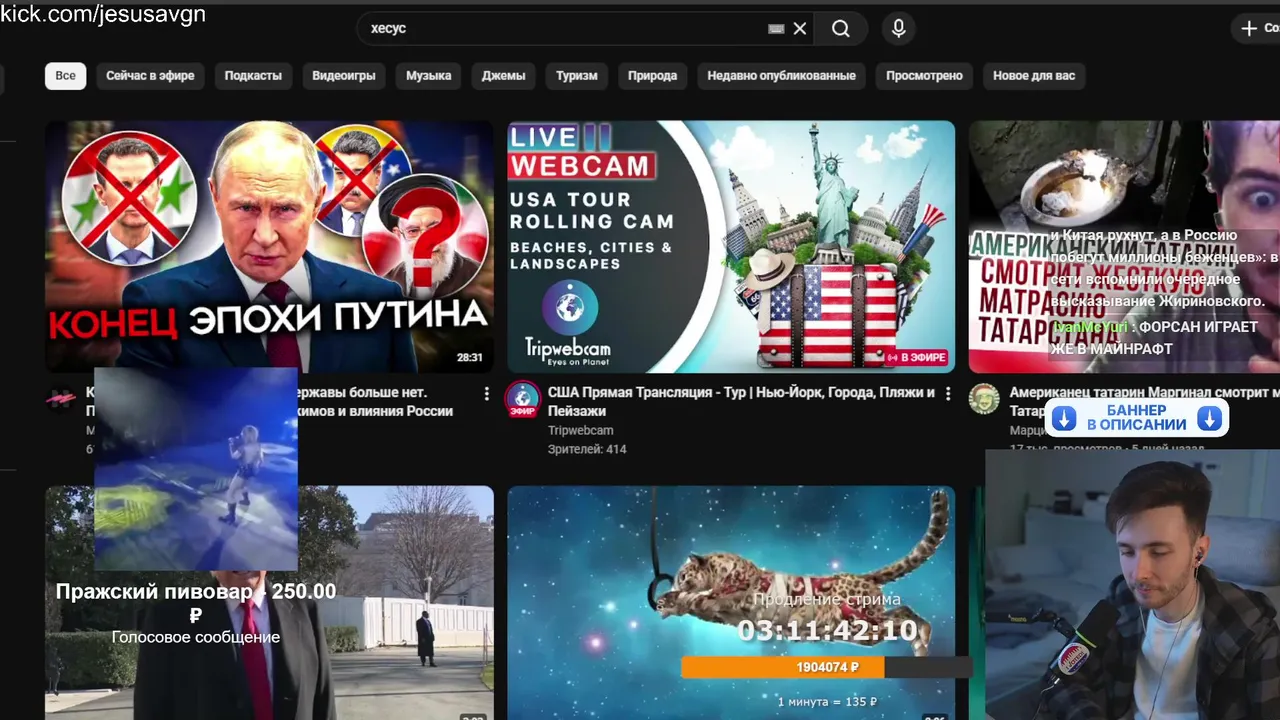The width and height of the screenshot is (1280, 720).
Task: Open the Конец эпохи Путина video thumbnail
Action: (x=269, y=247)
